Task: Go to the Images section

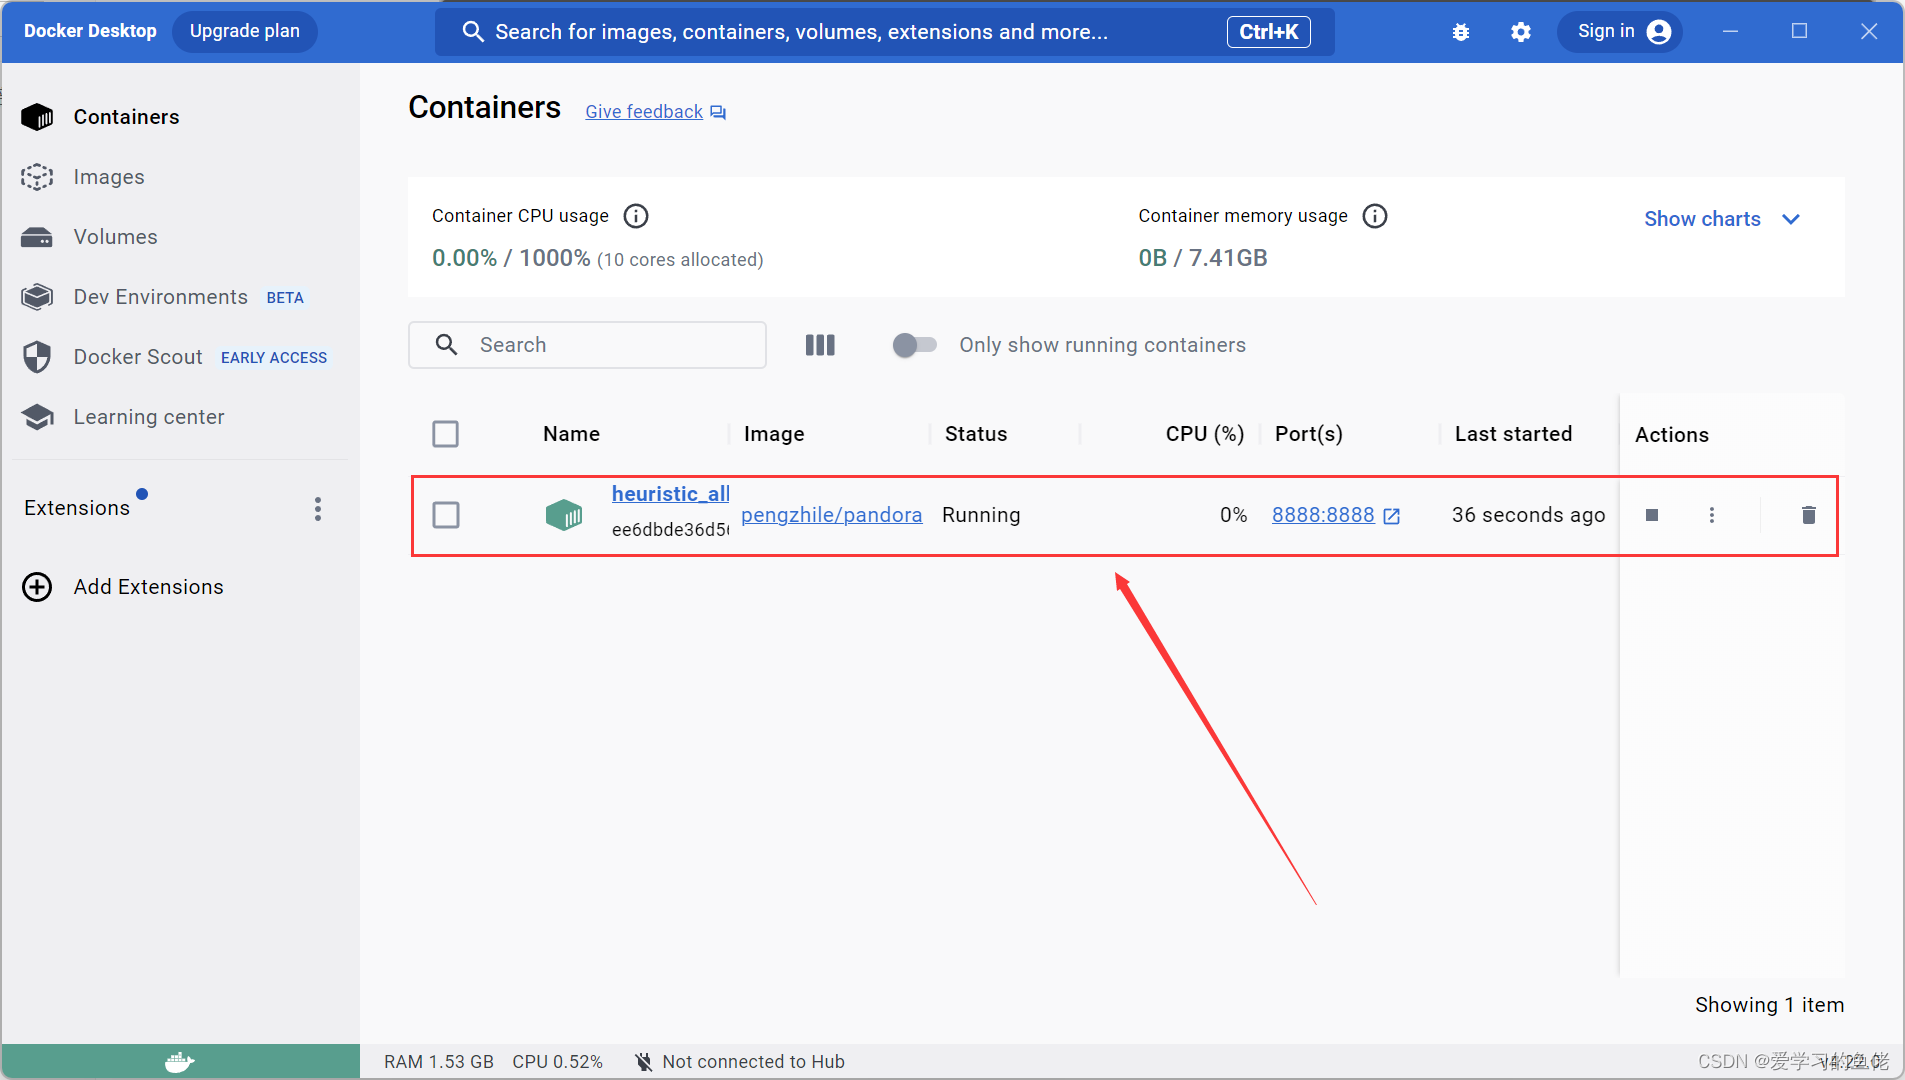Action: tap(109, 177)
